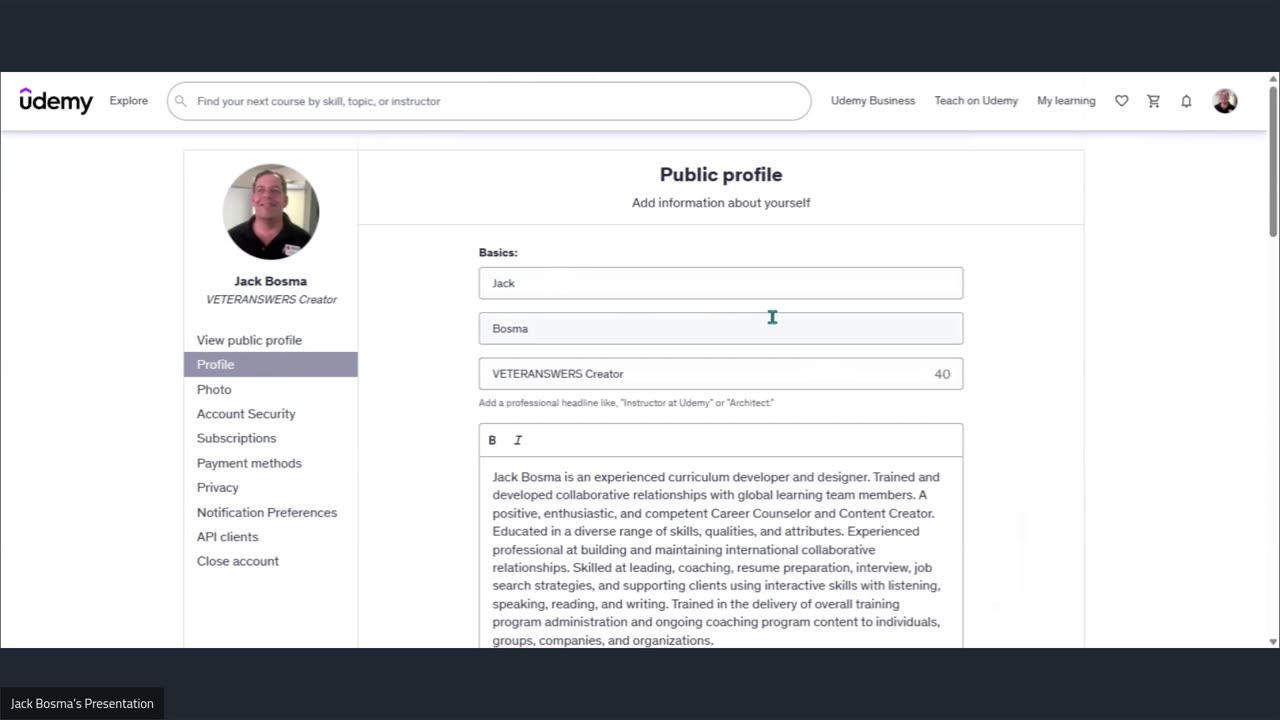This screenshot has height=720, width=1280.
Task: Open the Udemy Business link
Action: pos(873,101)
